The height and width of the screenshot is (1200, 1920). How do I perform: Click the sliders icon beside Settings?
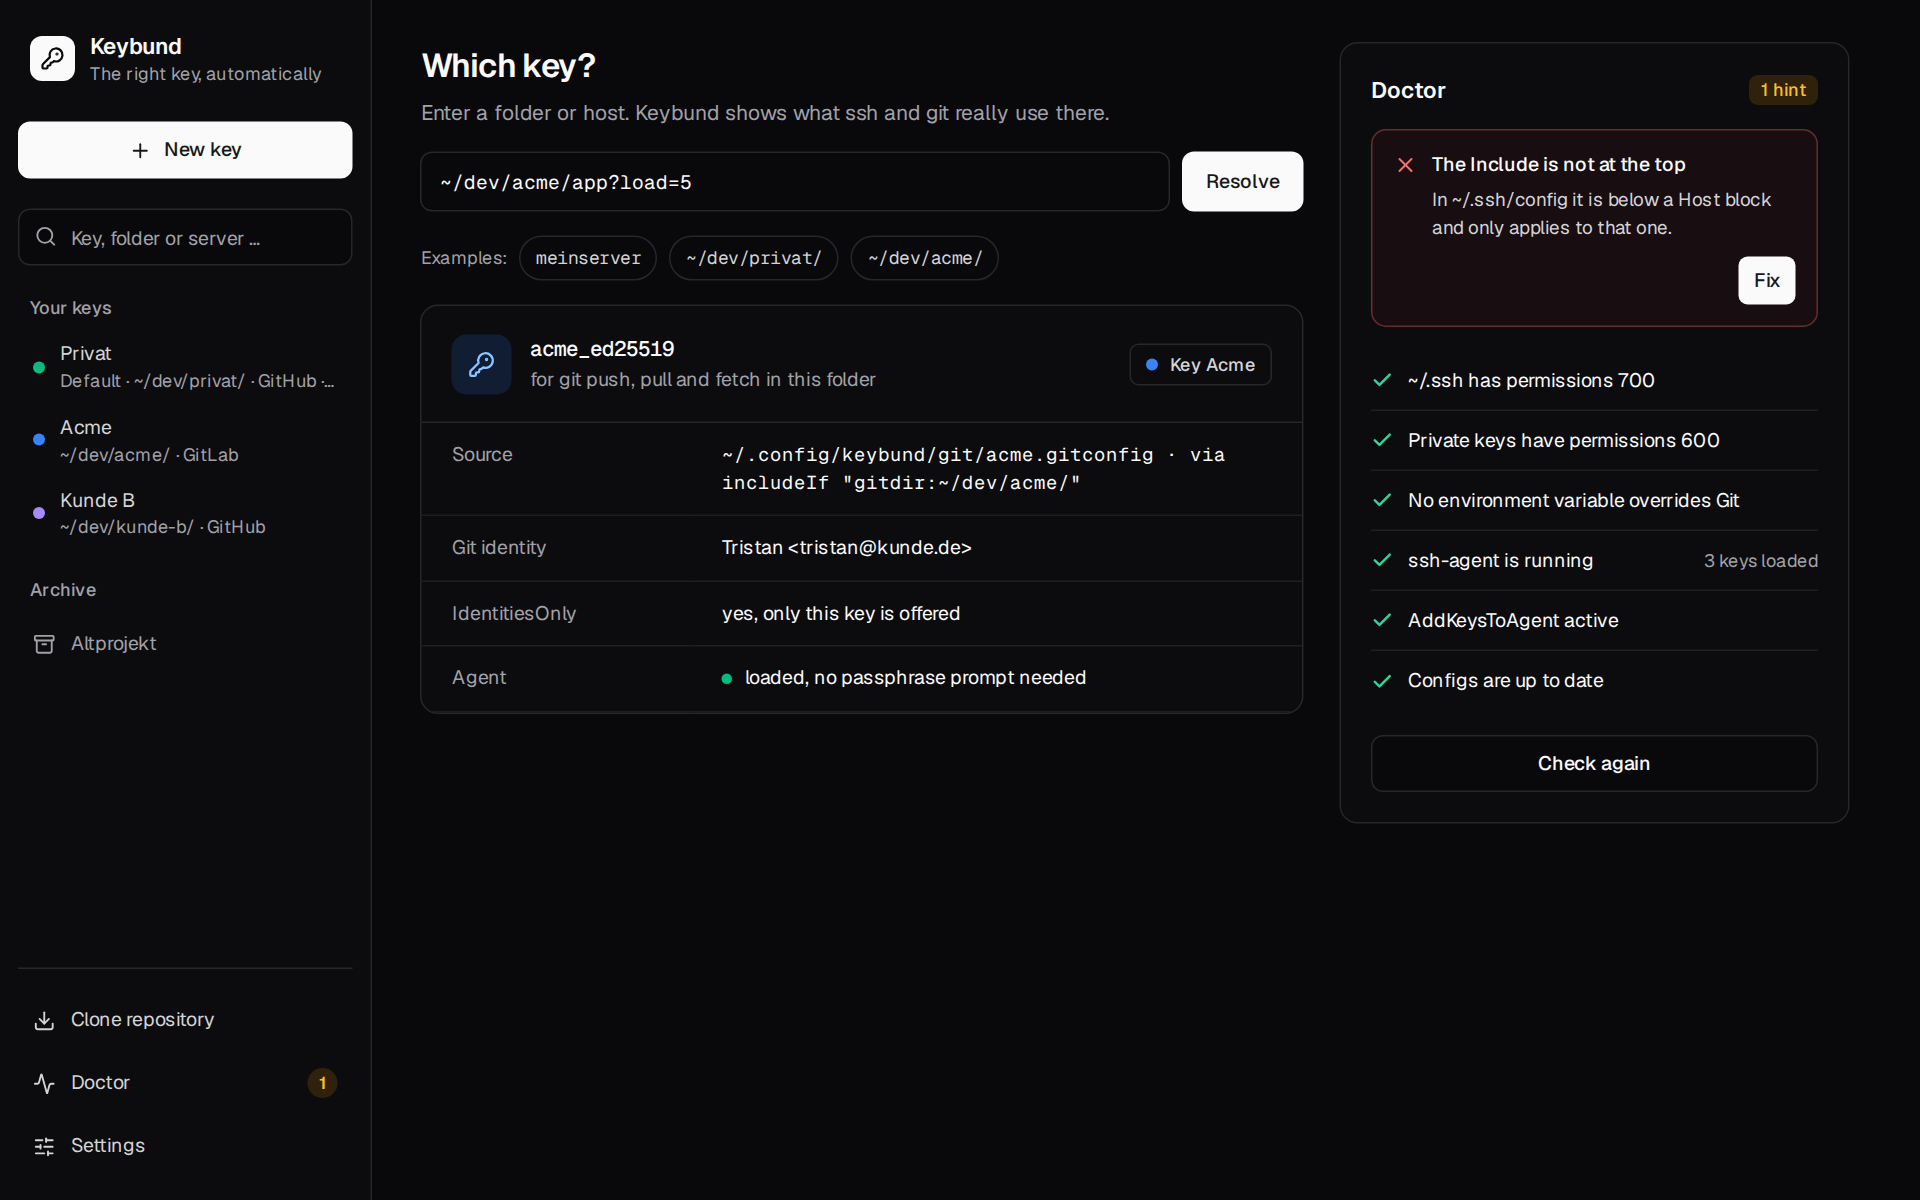pos(44,1146)
